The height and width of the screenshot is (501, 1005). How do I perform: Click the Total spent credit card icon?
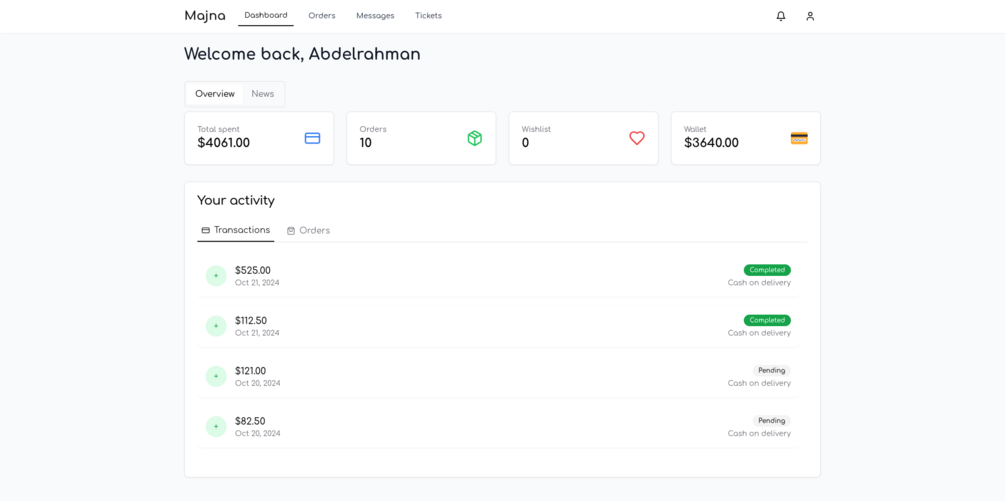pos(312,138)
